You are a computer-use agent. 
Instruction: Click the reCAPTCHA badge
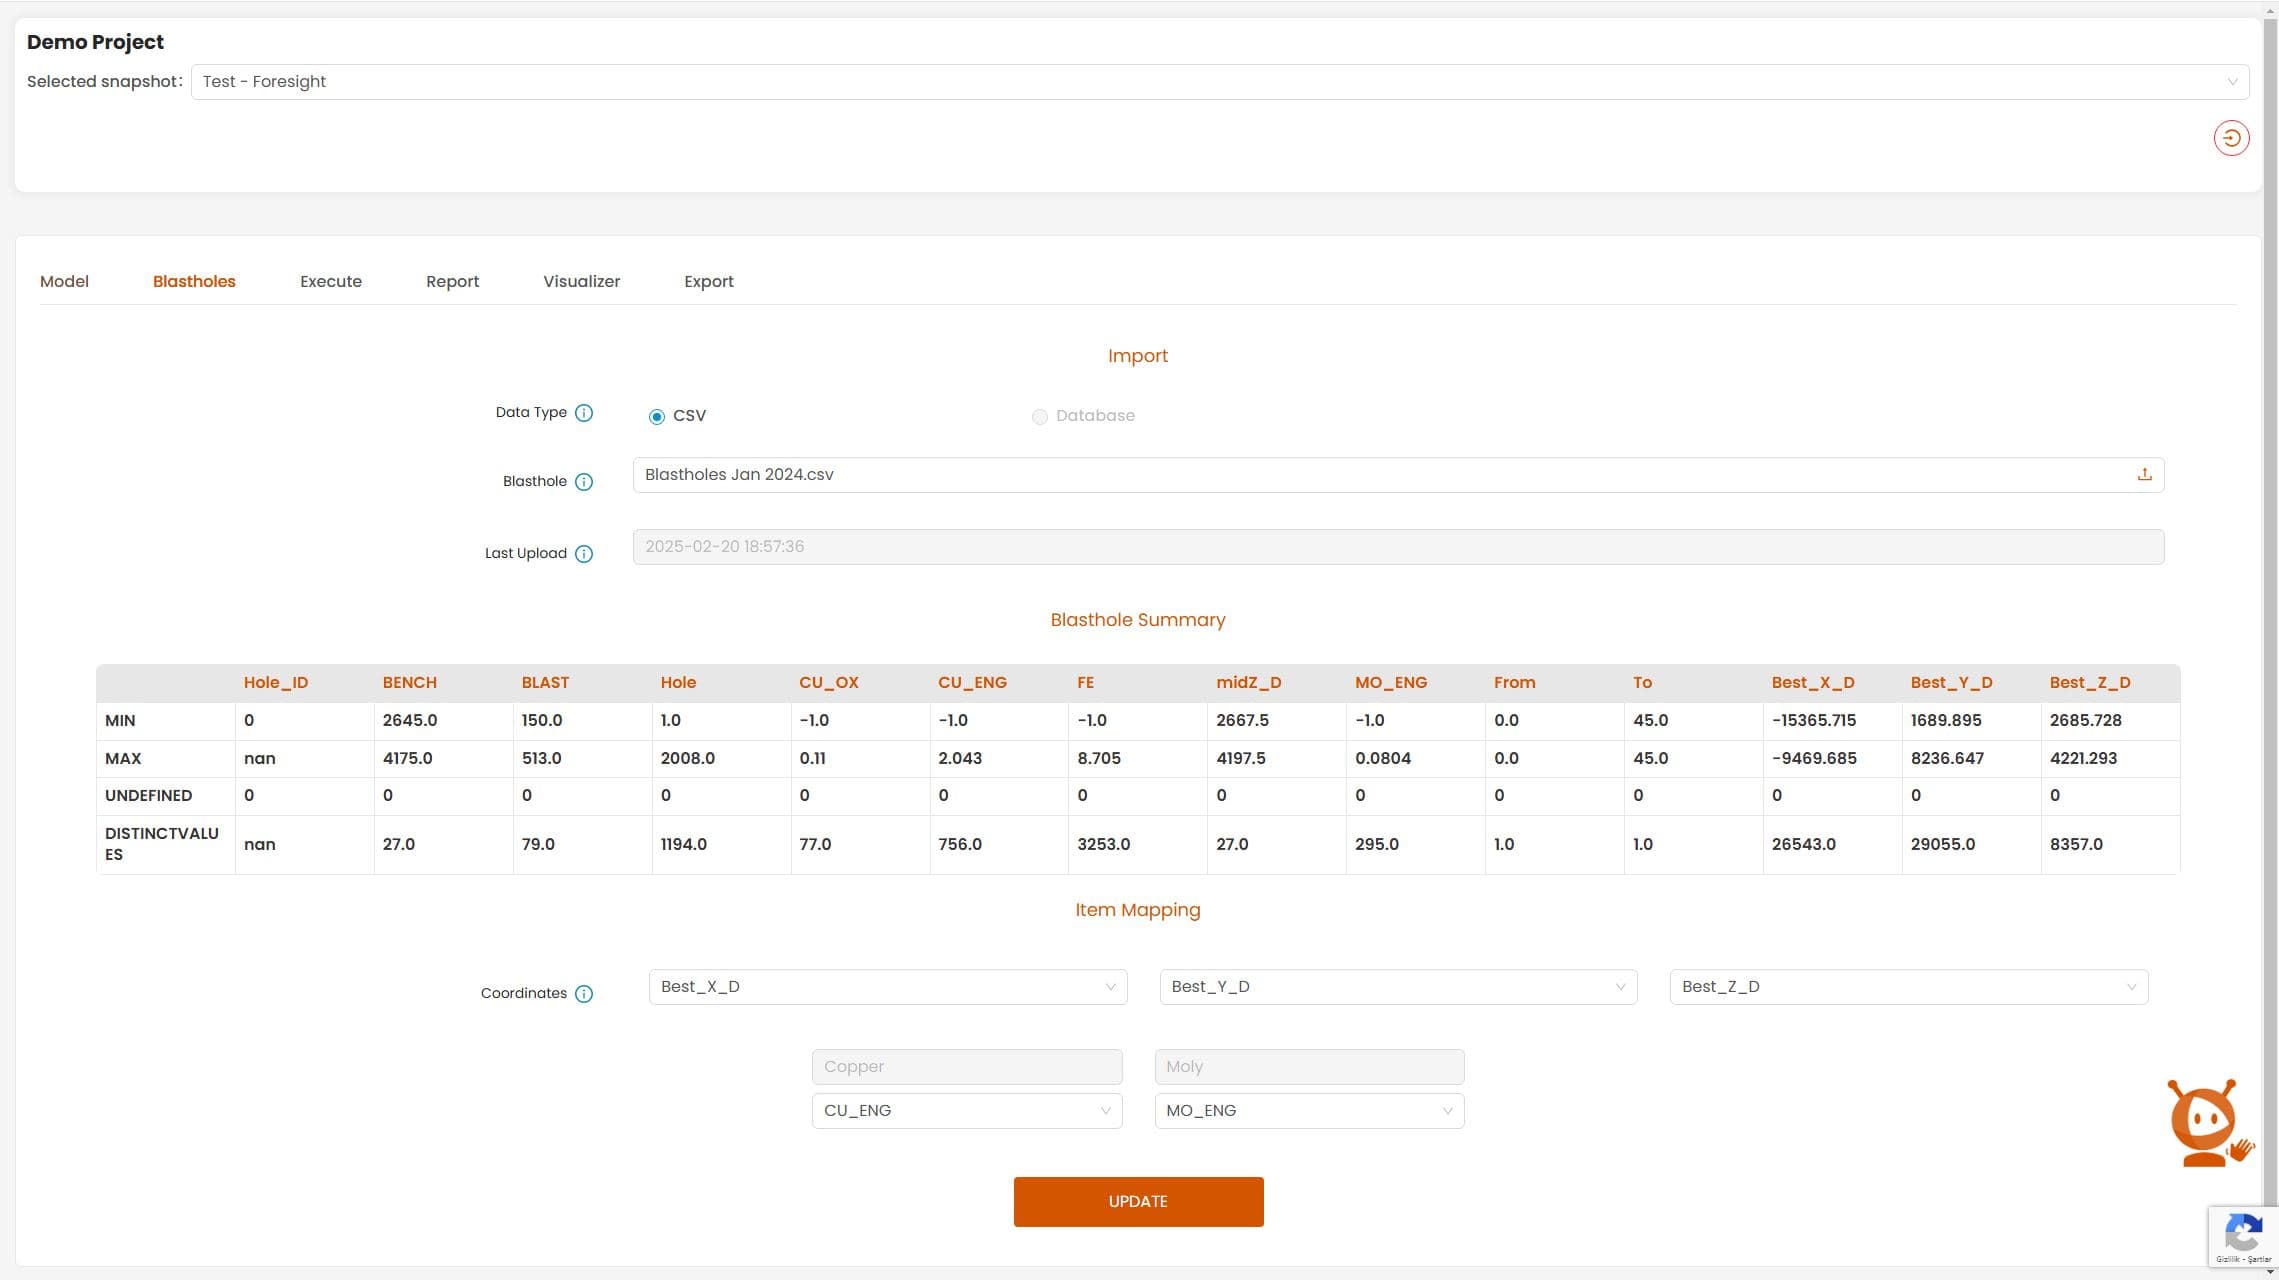tap(2243, 1237)
